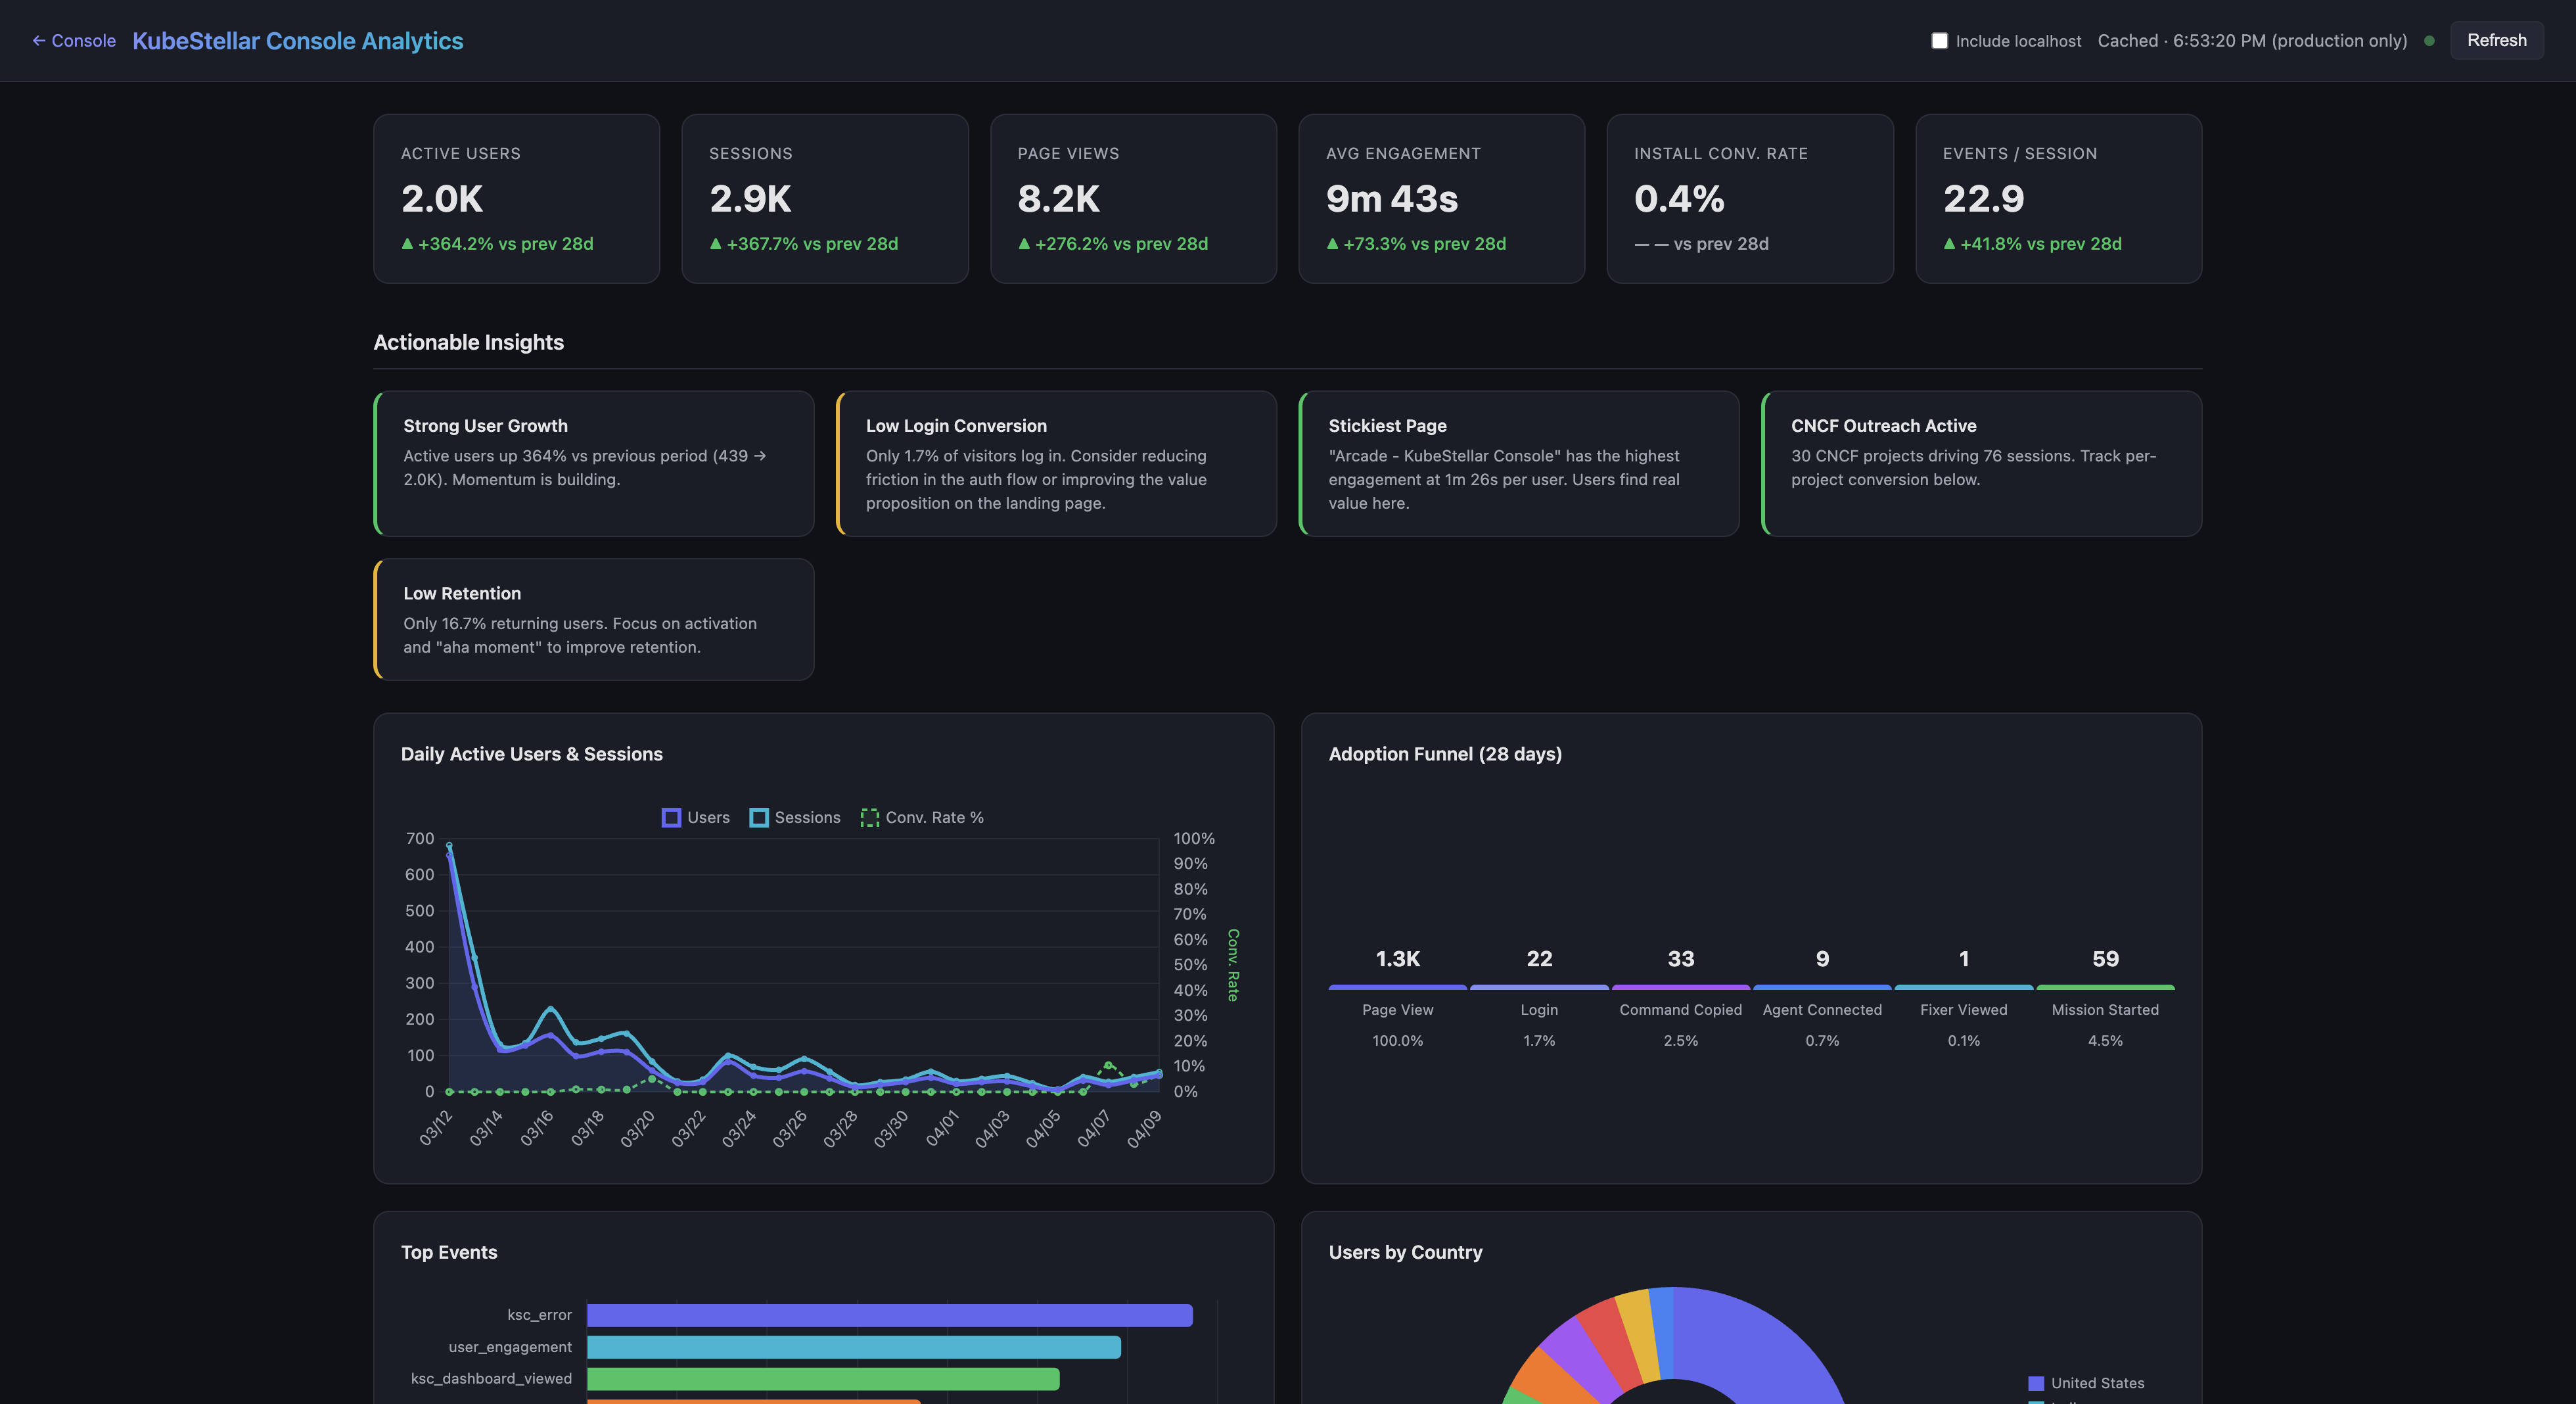Open the Low Login Conversion insight card
The width and height of the screenshot is (2576, 1404).
pyautogui.click(x=1057, y=463)
